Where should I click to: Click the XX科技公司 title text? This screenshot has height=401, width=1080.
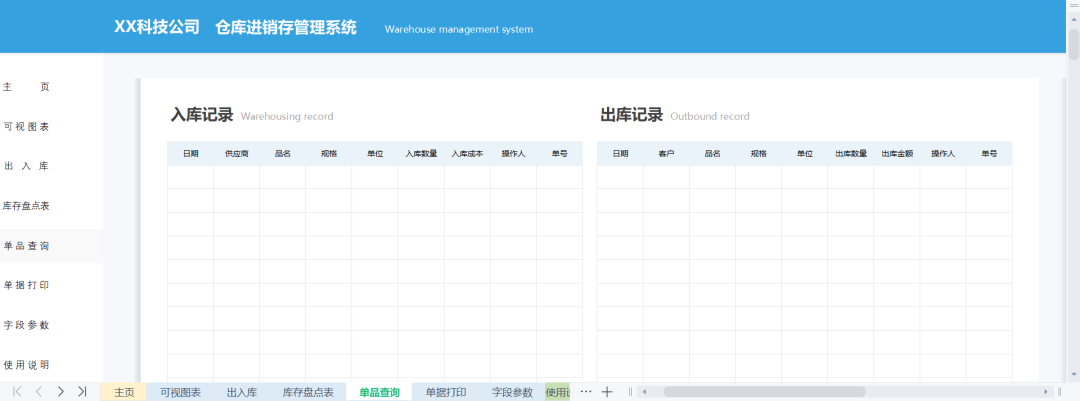click(156, 28)
